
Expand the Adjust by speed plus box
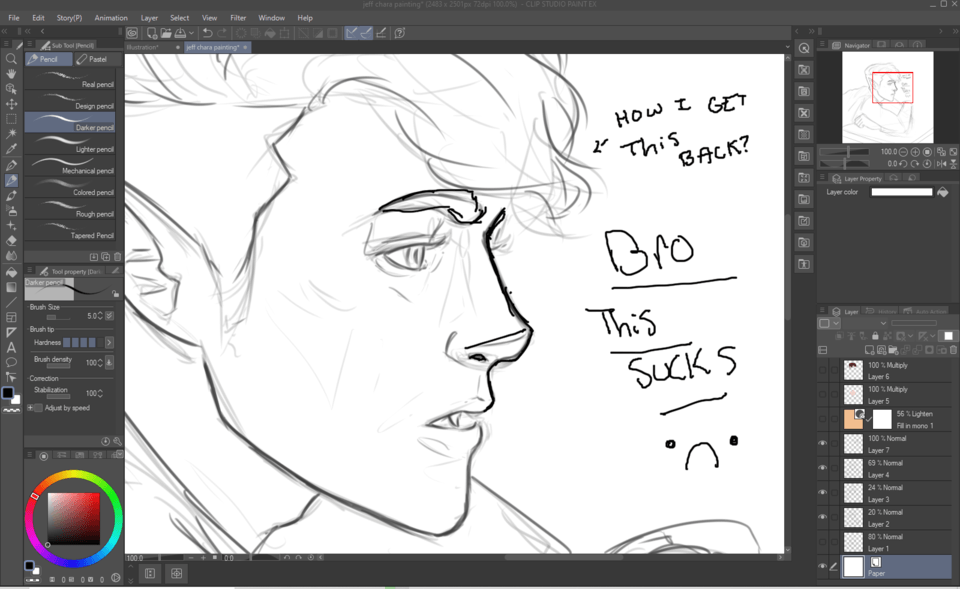tap(29, 408)
